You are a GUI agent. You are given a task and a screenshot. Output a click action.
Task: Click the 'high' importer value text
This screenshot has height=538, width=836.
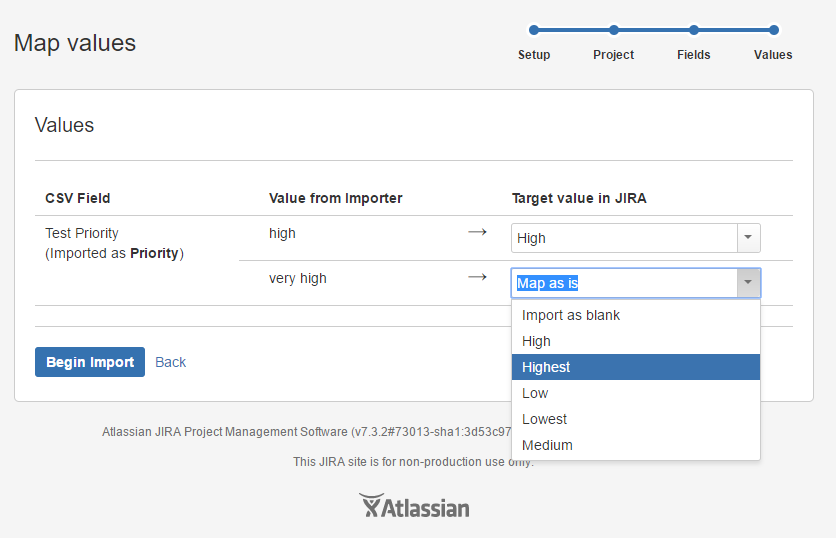(282, 234)
